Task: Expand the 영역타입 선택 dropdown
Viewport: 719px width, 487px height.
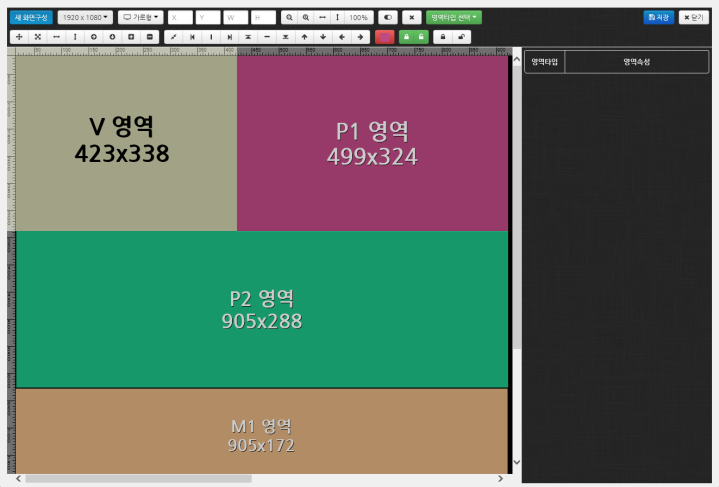Action: coord(454,18)
